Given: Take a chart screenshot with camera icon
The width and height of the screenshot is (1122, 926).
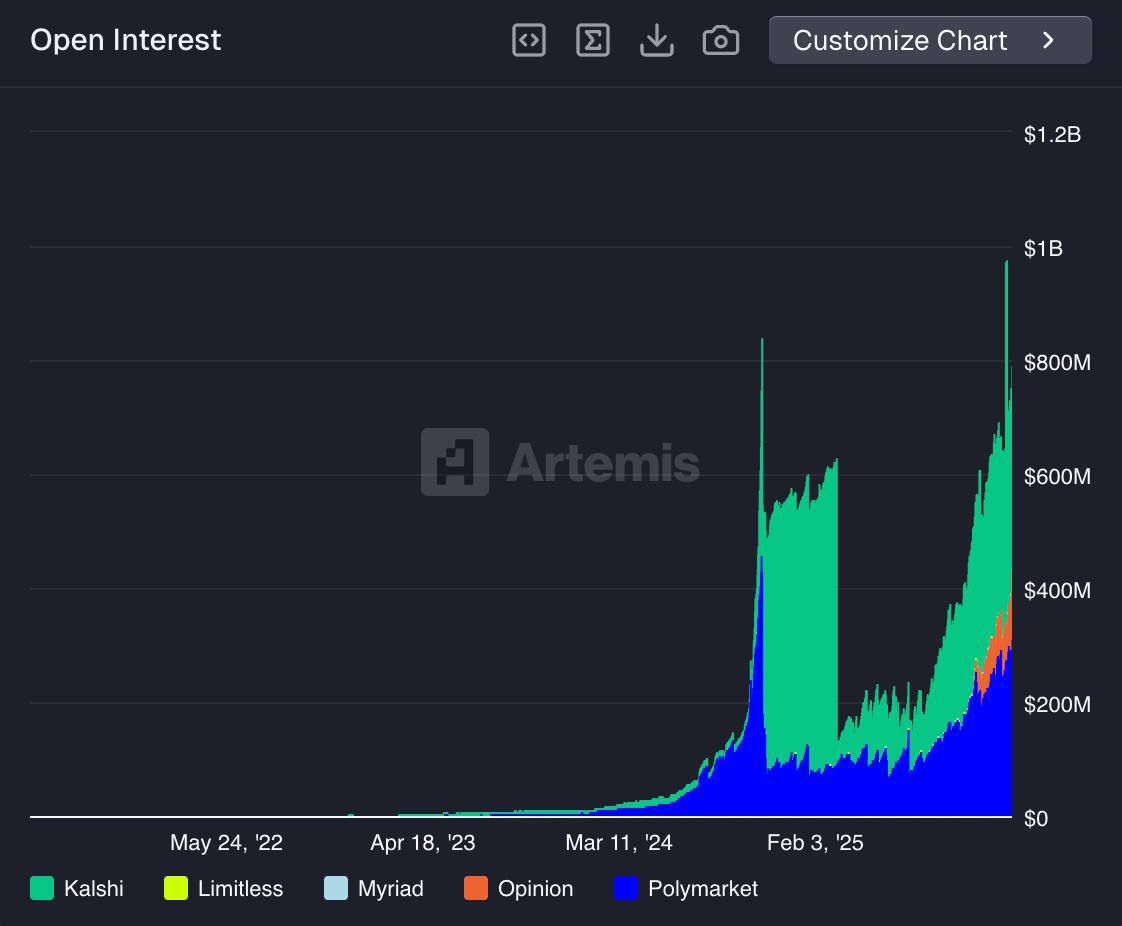Looking at the screenshot, I should click(721, 40).
